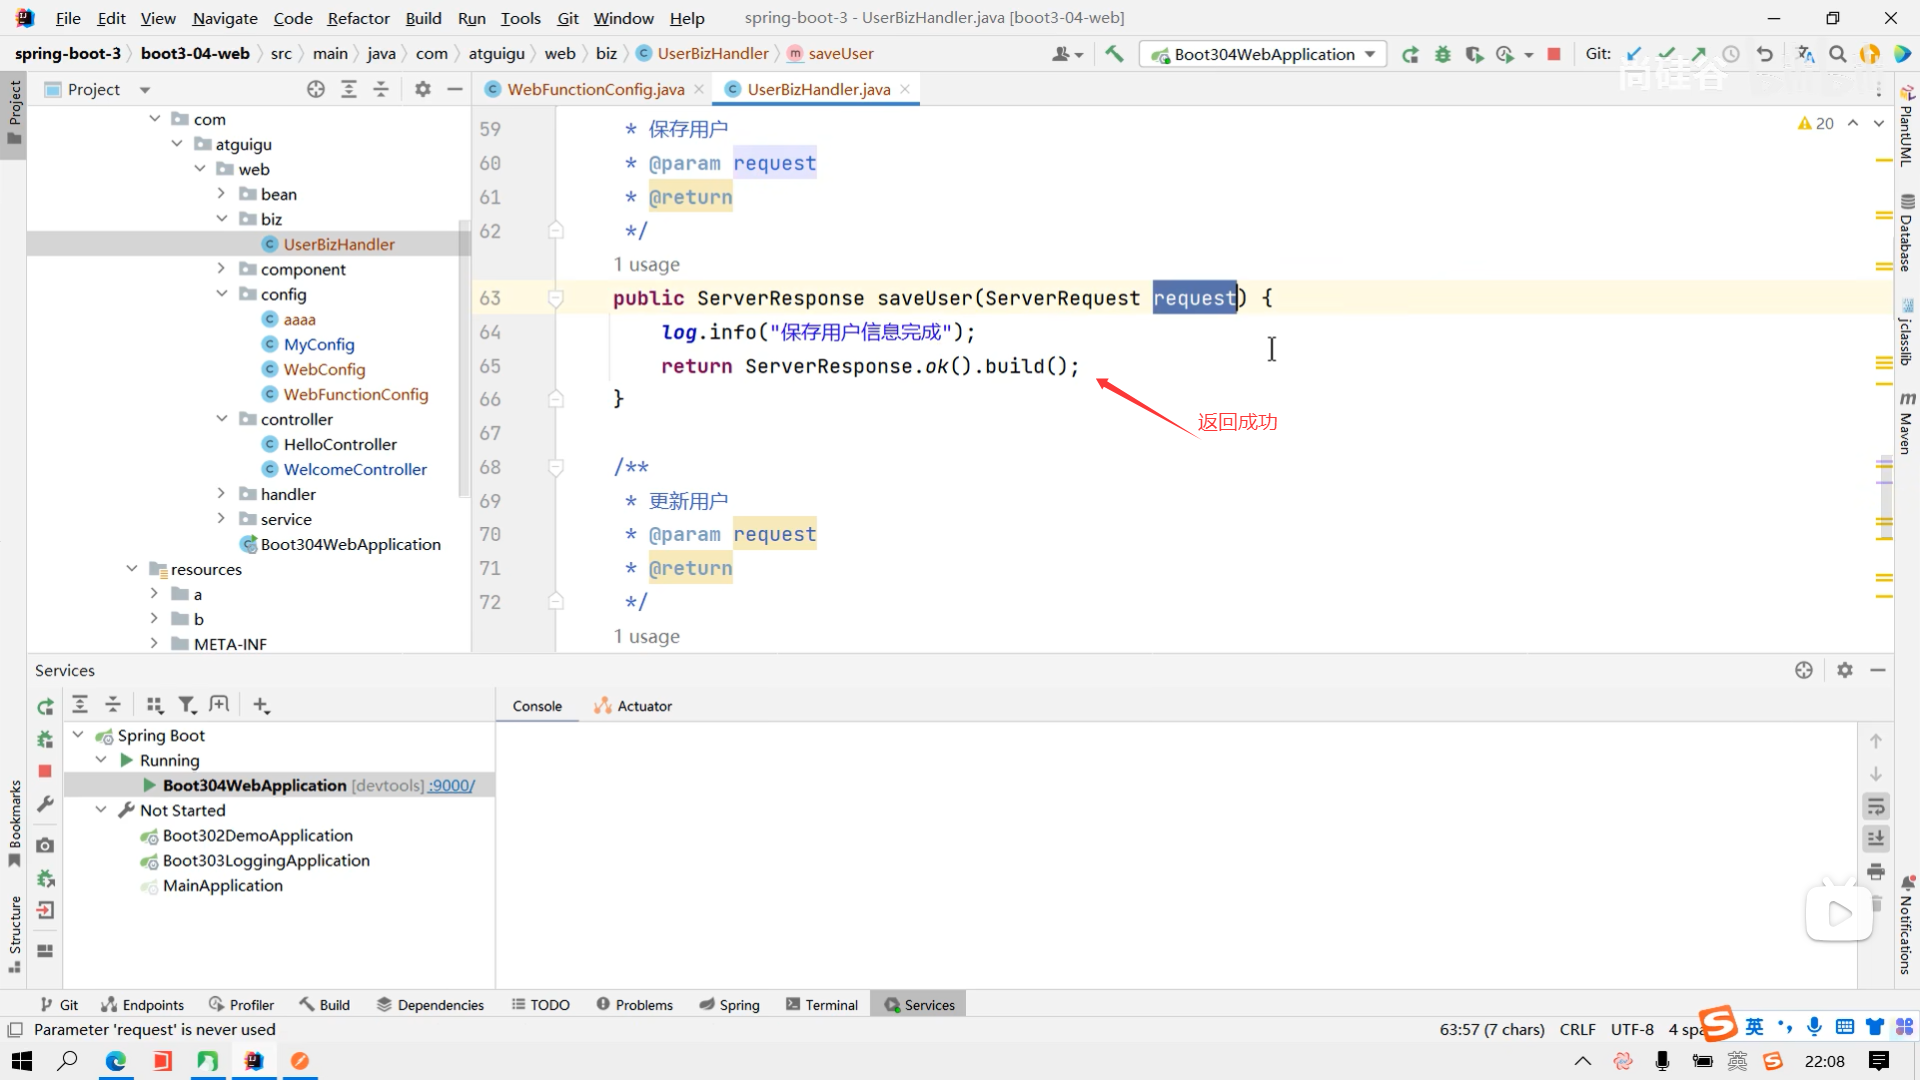This screenshot has height=1080, width=1920.
Task: Click the Filter icon in Services toolbar
Action: 186,705
